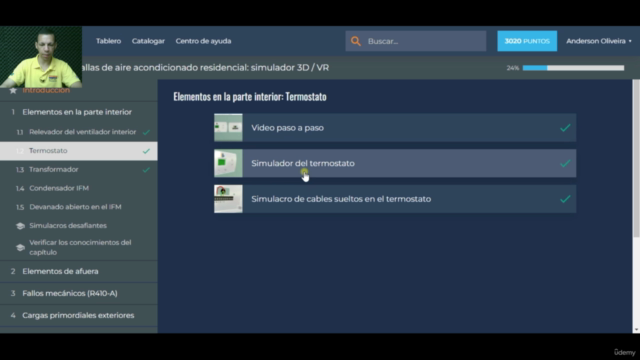Image resolution: width=640 pixels, height=360 pixels.
Task: Click the checkmark next to Relevador del ventilador interior
Action: (x=146, y=132)
